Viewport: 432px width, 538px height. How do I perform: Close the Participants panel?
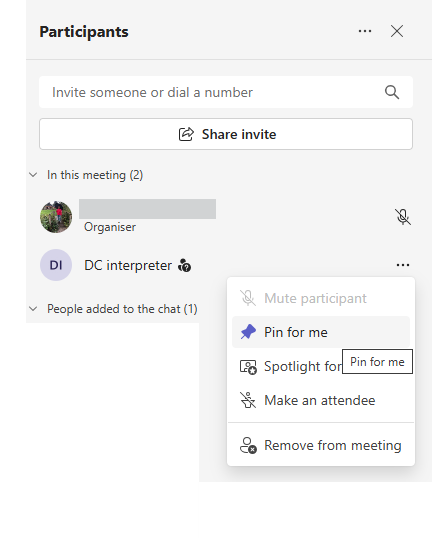coord(397,31)
